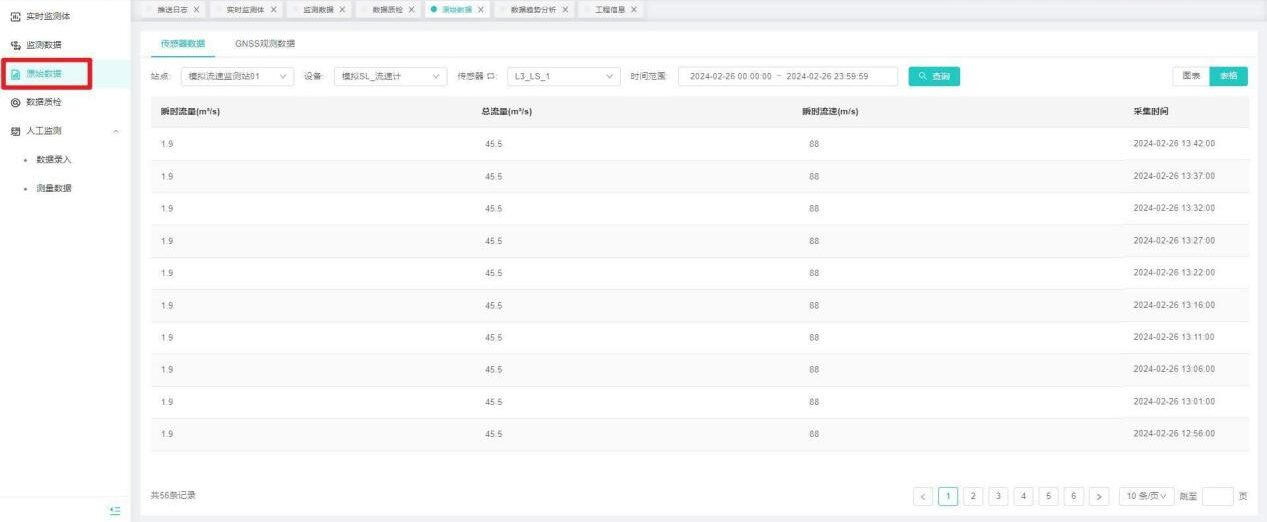
Task: Go to page 3 of results
Action: pos(998,497)
